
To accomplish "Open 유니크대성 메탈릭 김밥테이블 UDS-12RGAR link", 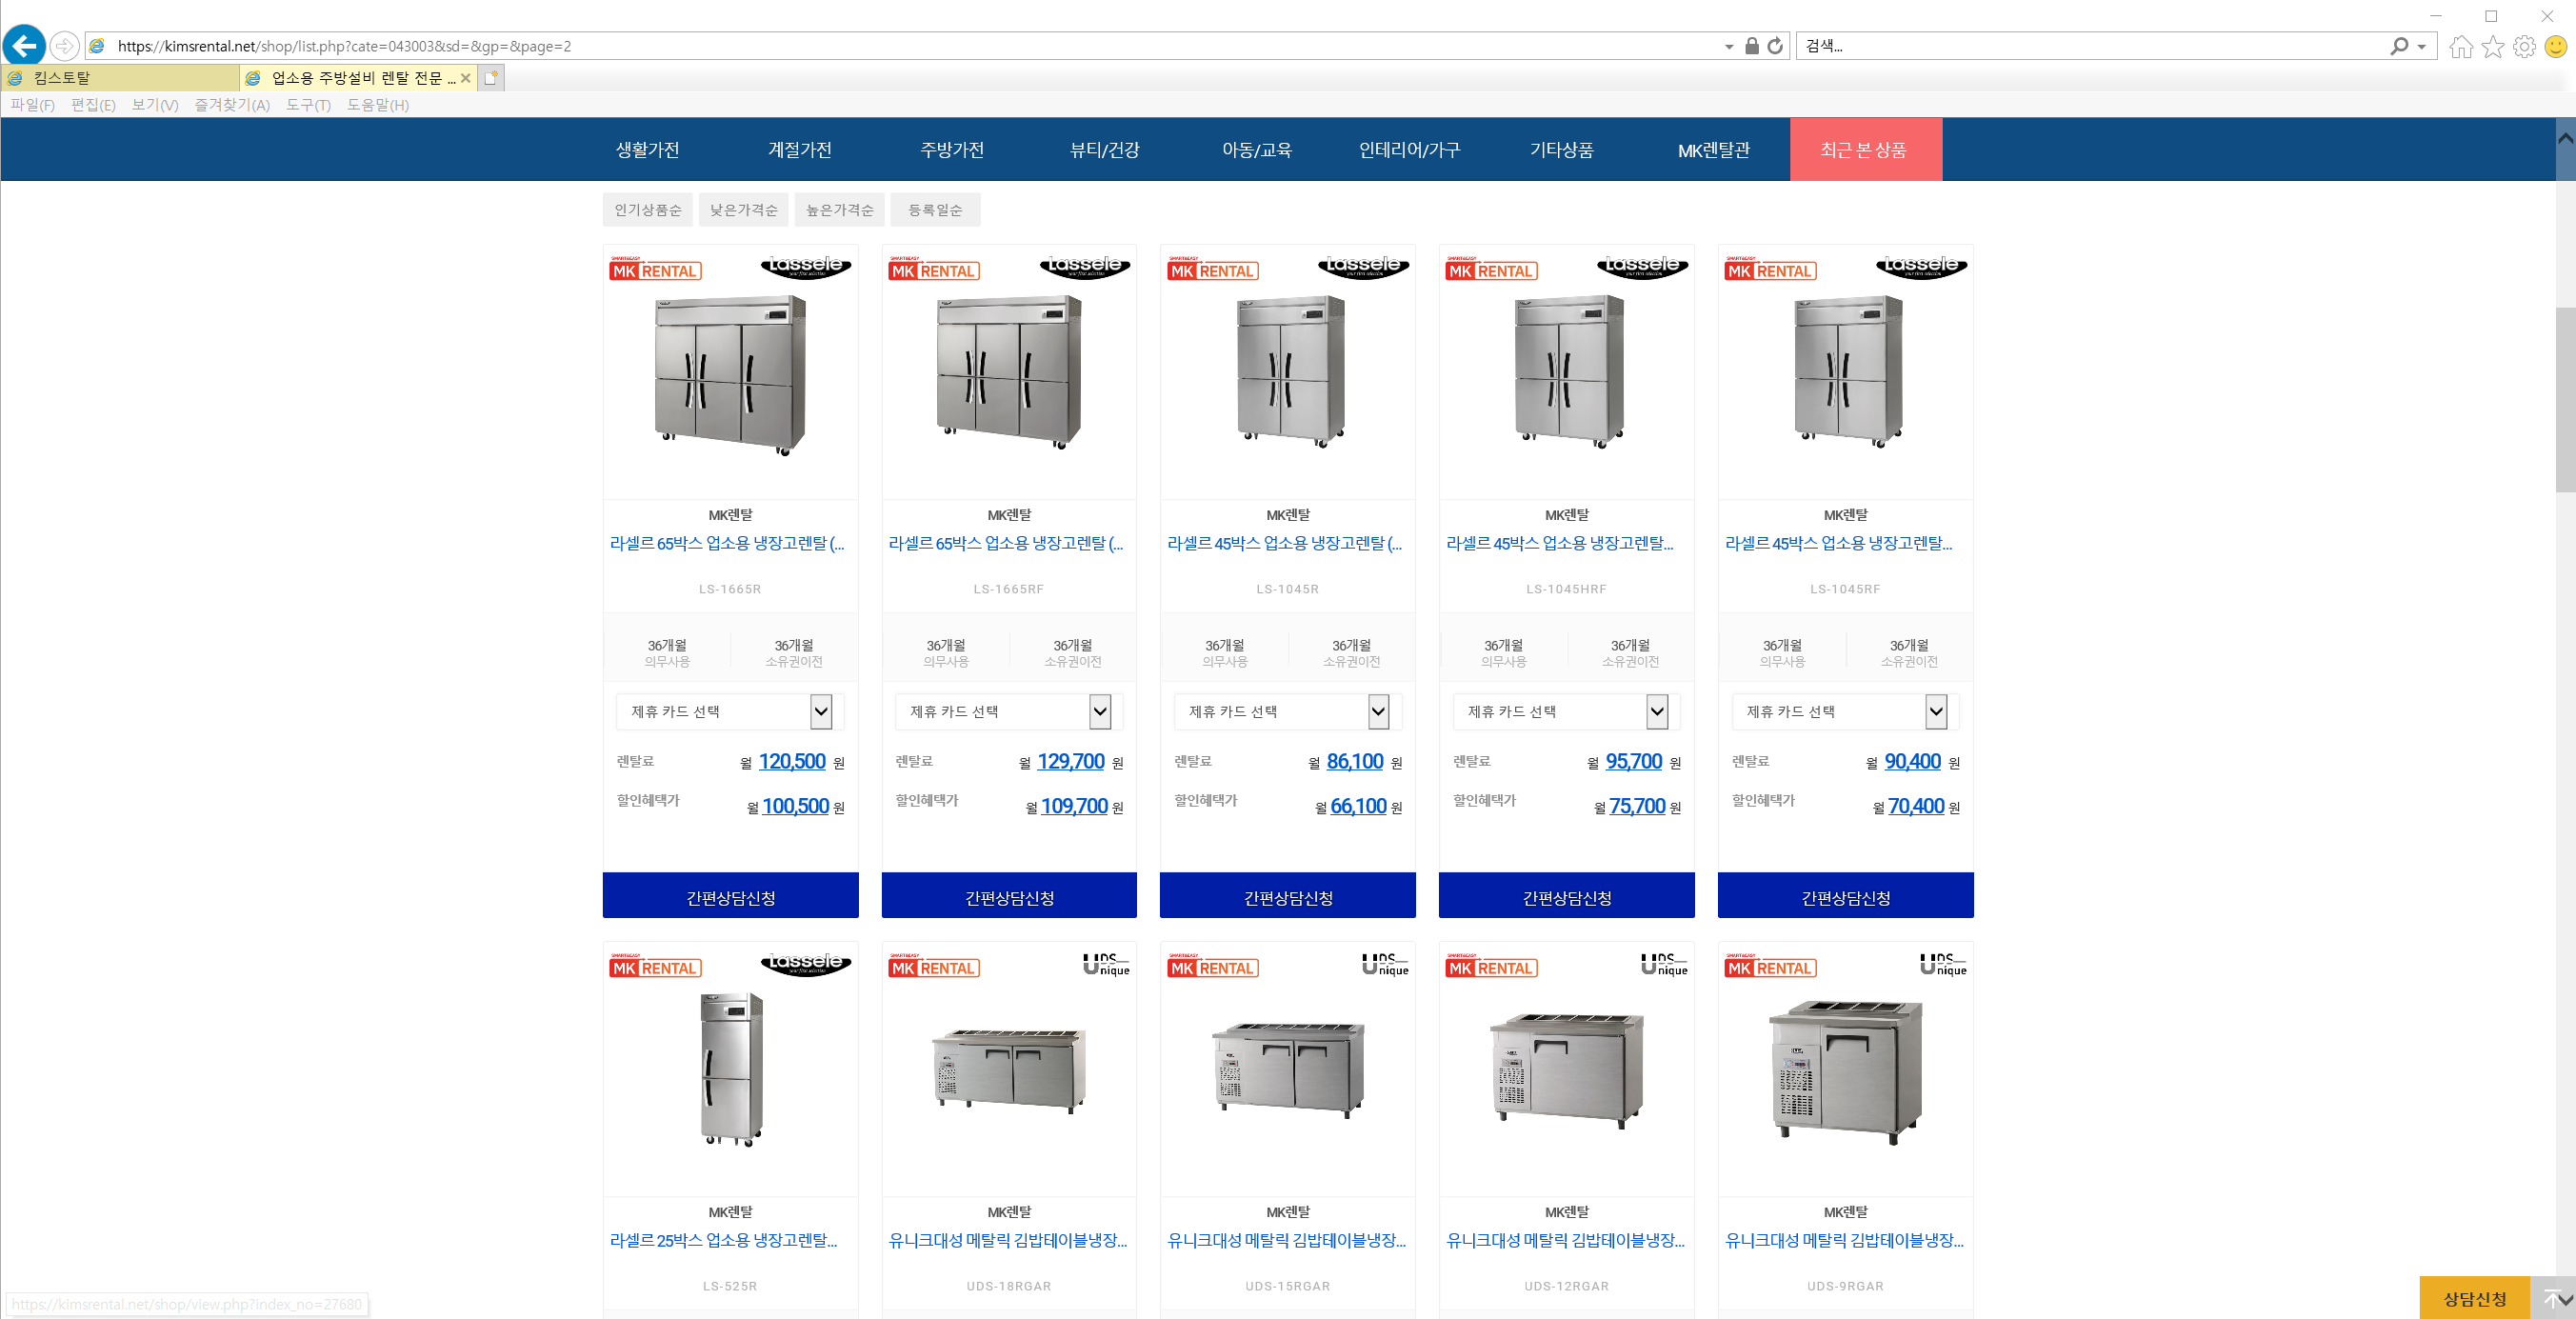I will click(x=1565, y=1240).
